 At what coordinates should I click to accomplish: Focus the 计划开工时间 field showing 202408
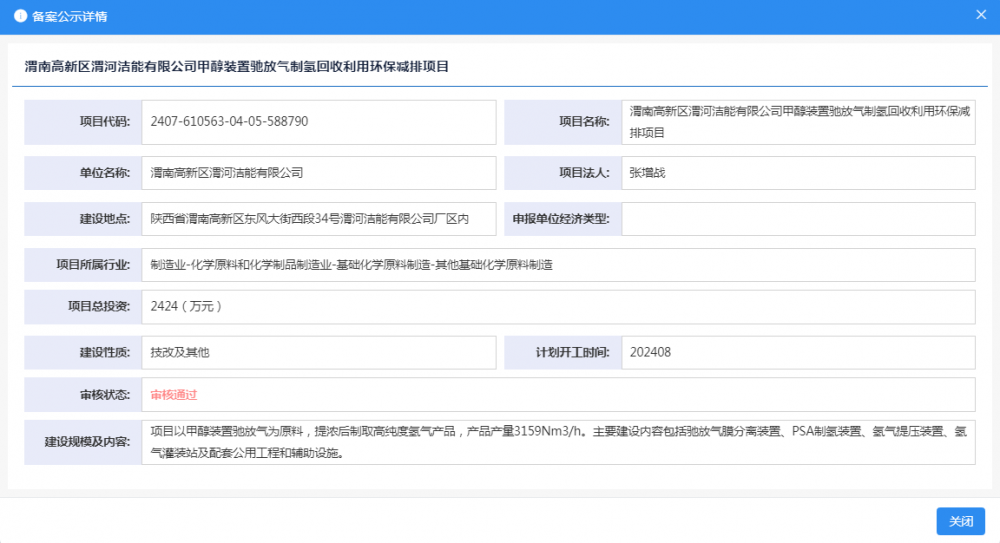(798, 353)
